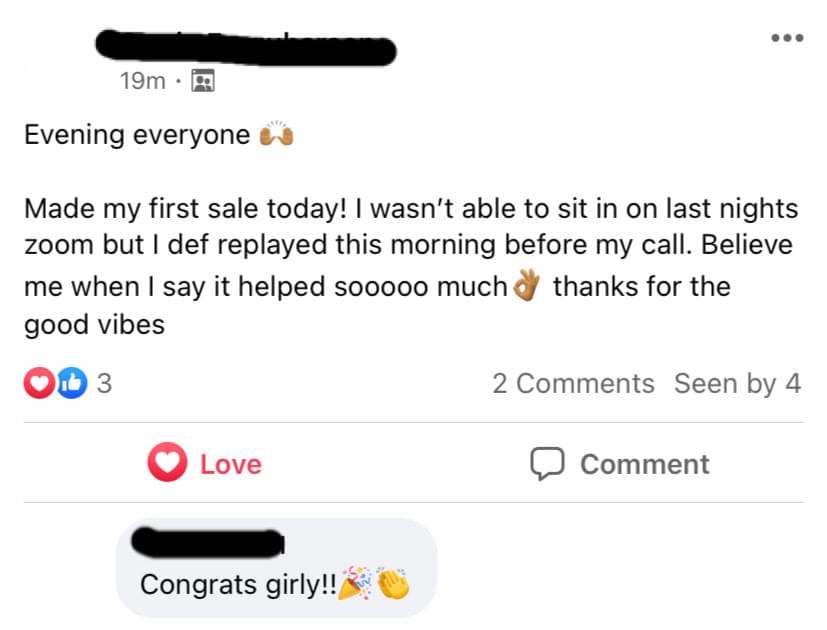The width and height of the screenshot is (827, 630).
Task: Click the party popper emoji in the comment
Action: tap(356, 584)
